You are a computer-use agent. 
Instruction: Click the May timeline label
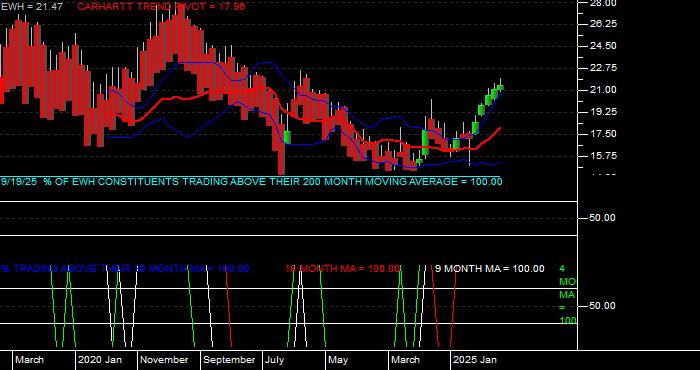pyautogui.click(x=338, y=360)
